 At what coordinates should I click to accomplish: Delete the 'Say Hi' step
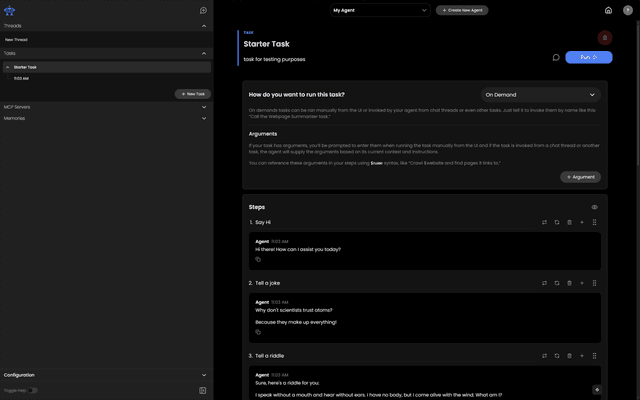pos(569,222)
